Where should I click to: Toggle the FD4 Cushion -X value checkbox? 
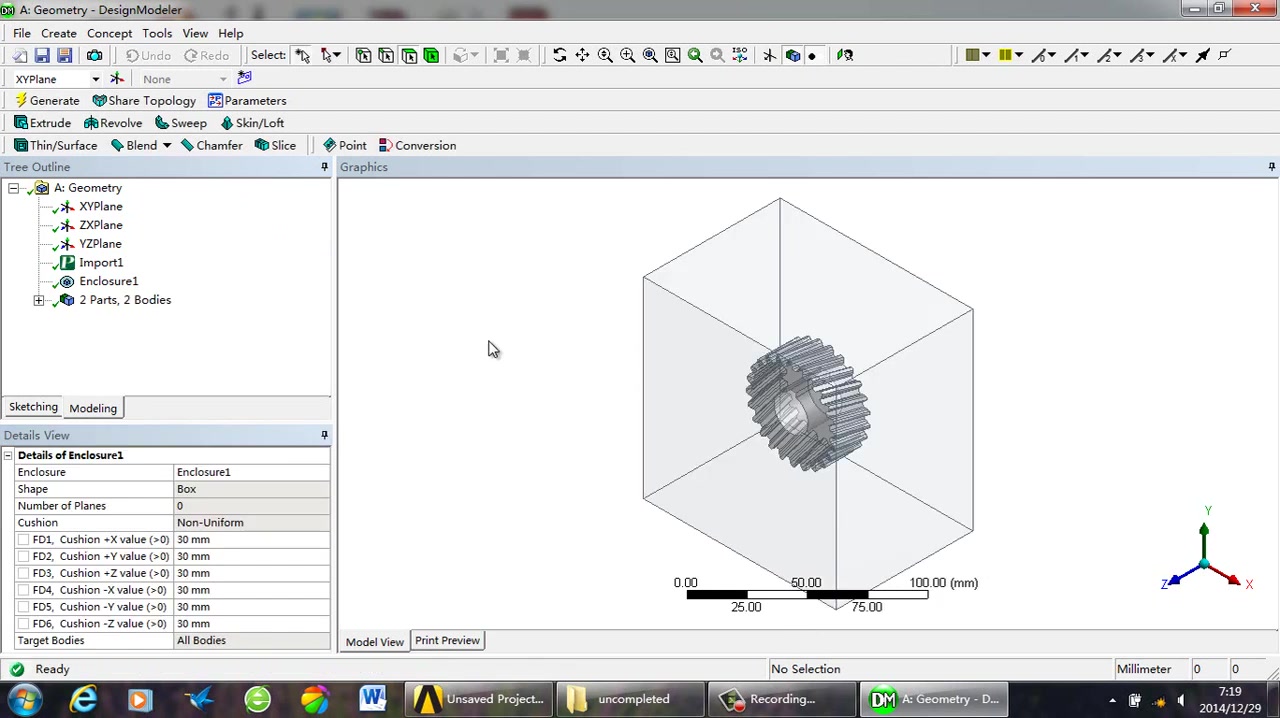pyautogui.click(x=23, y=590)
